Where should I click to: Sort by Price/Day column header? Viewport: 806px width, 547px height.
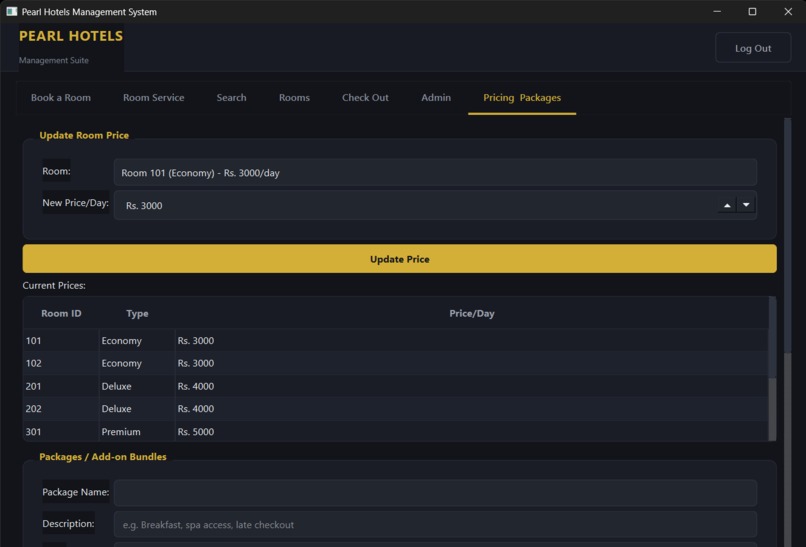(471, 314)
